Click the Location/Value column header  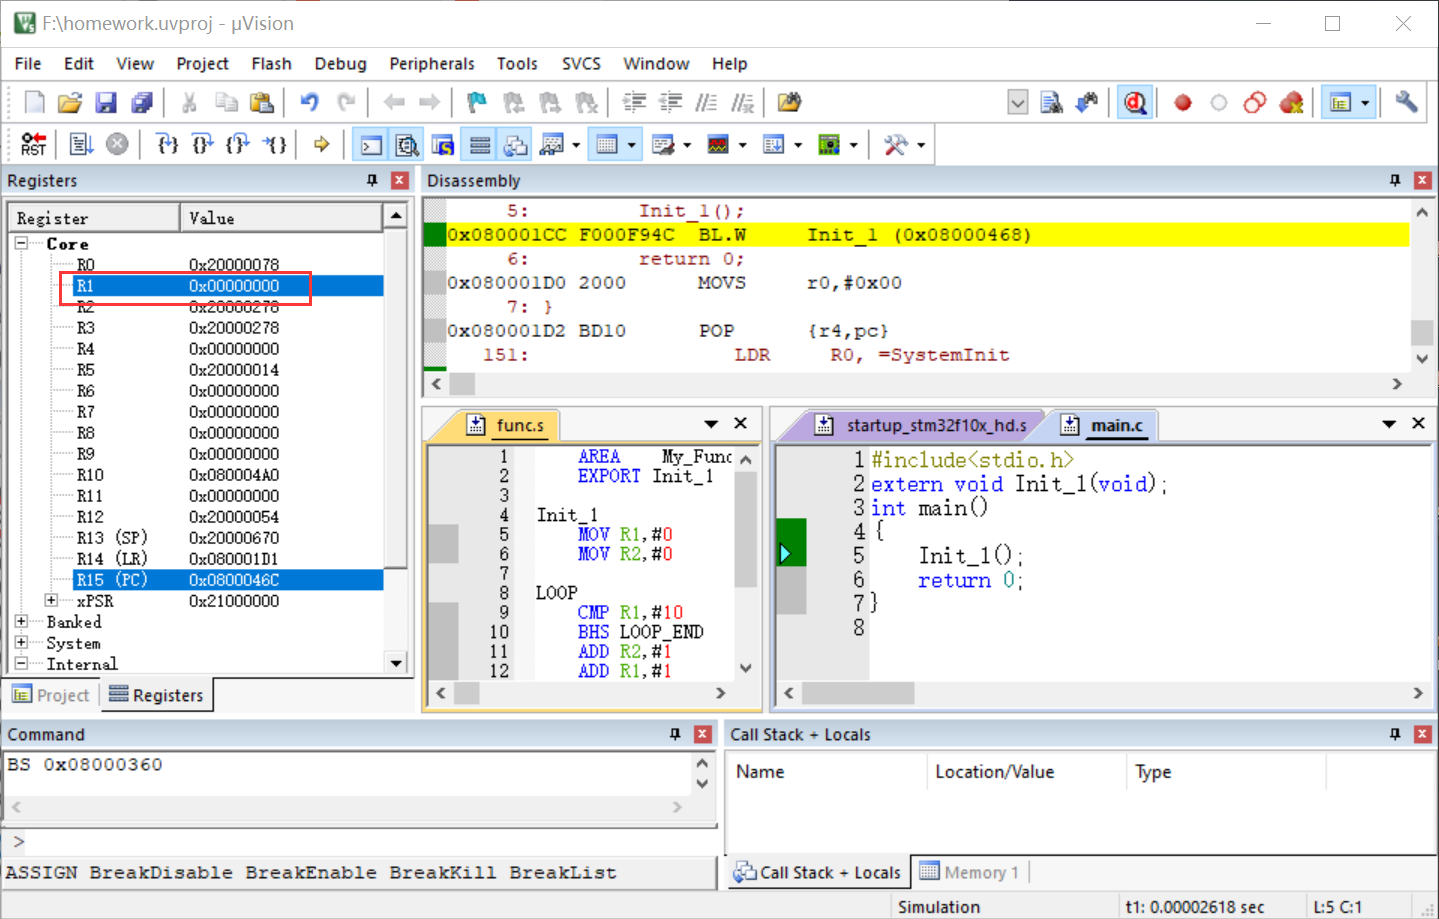click(1026, 772)
